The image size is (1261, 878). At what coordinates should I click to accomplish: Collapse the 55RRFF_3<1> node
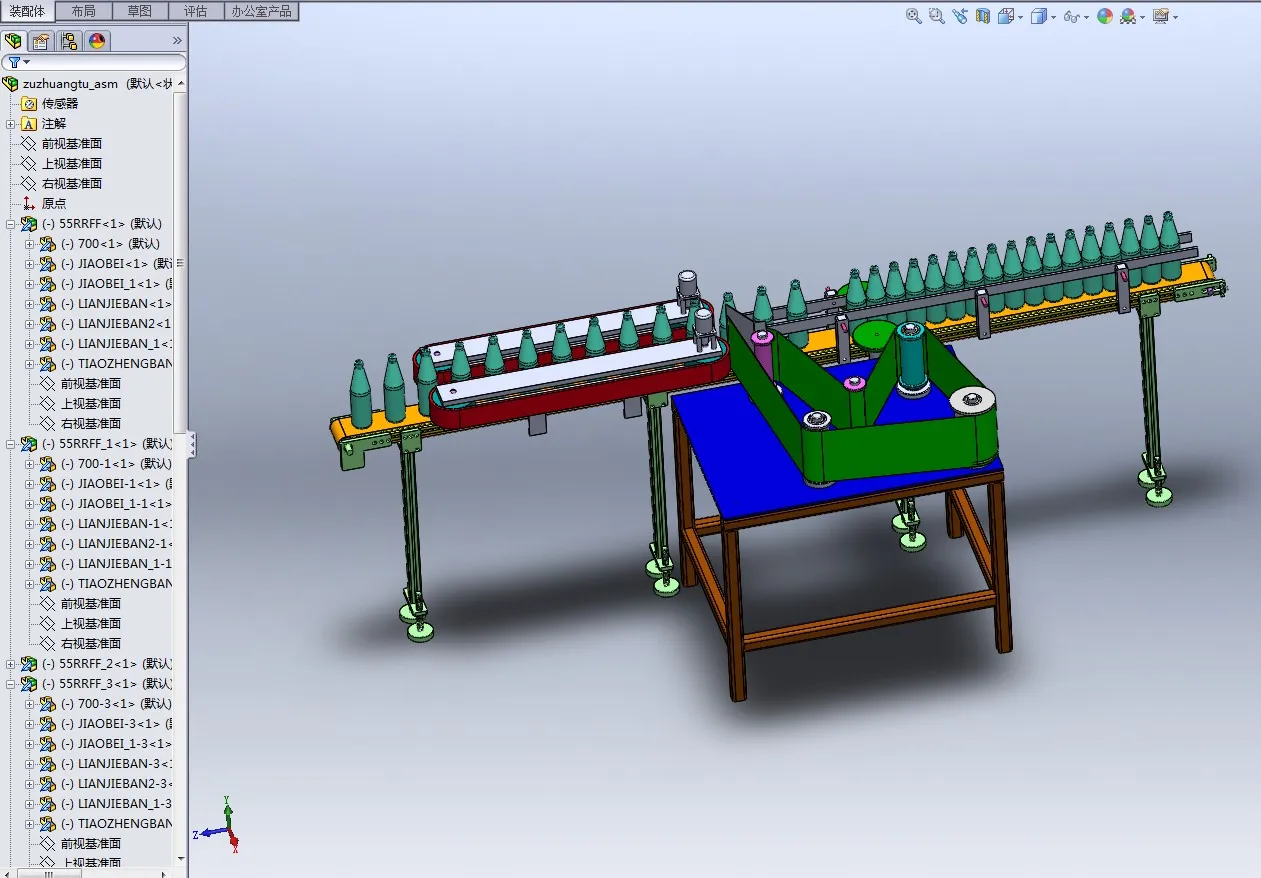11,684
